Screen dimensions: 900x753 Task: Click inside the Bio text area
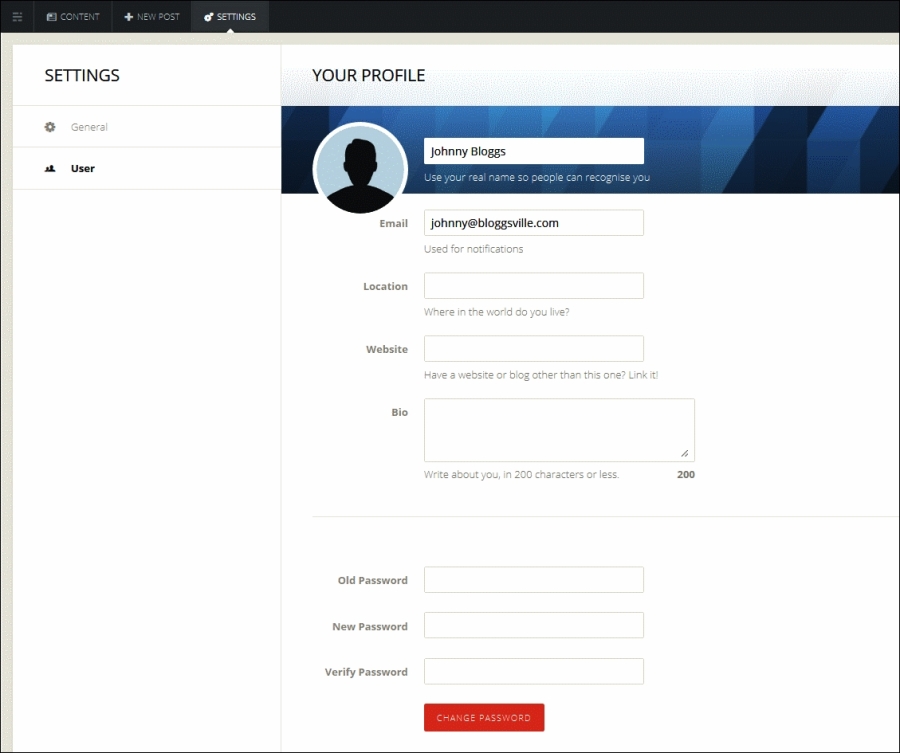(x=559, y=430)
